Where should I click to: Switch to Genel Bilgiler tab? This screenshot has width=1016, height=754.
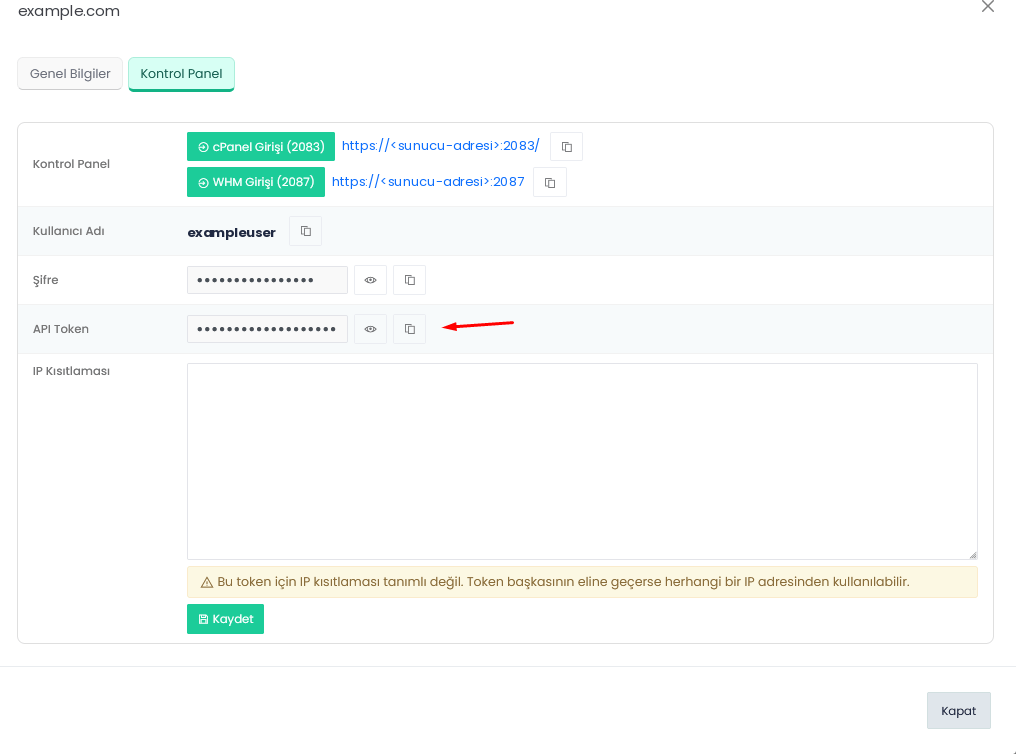pos(70,74)
